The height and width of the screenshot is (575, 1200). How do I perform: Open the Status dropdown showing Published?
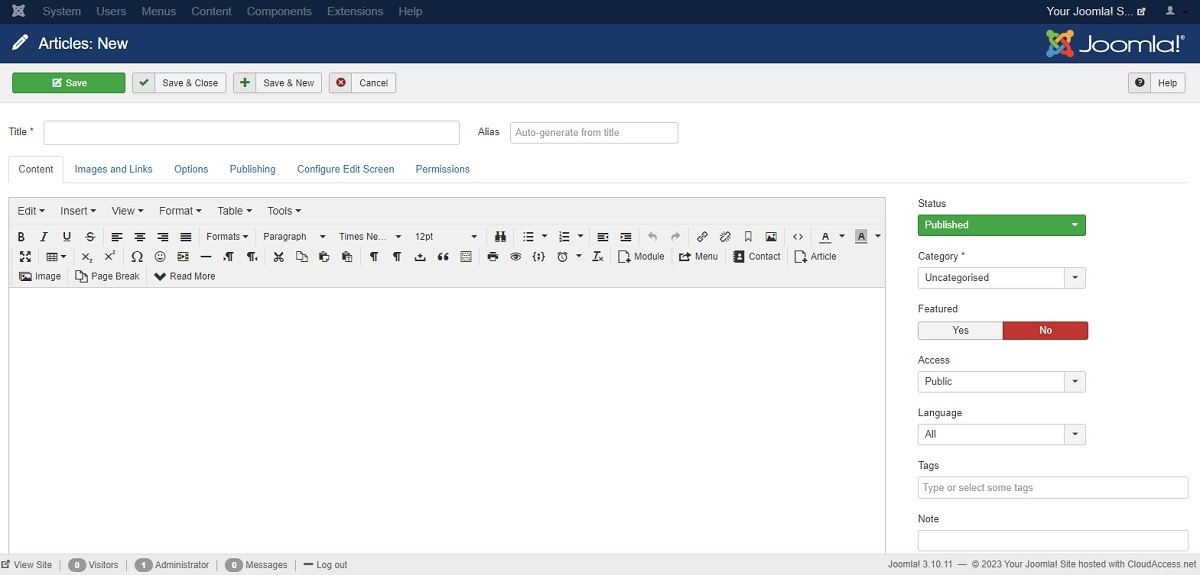tap(1002, 225)
